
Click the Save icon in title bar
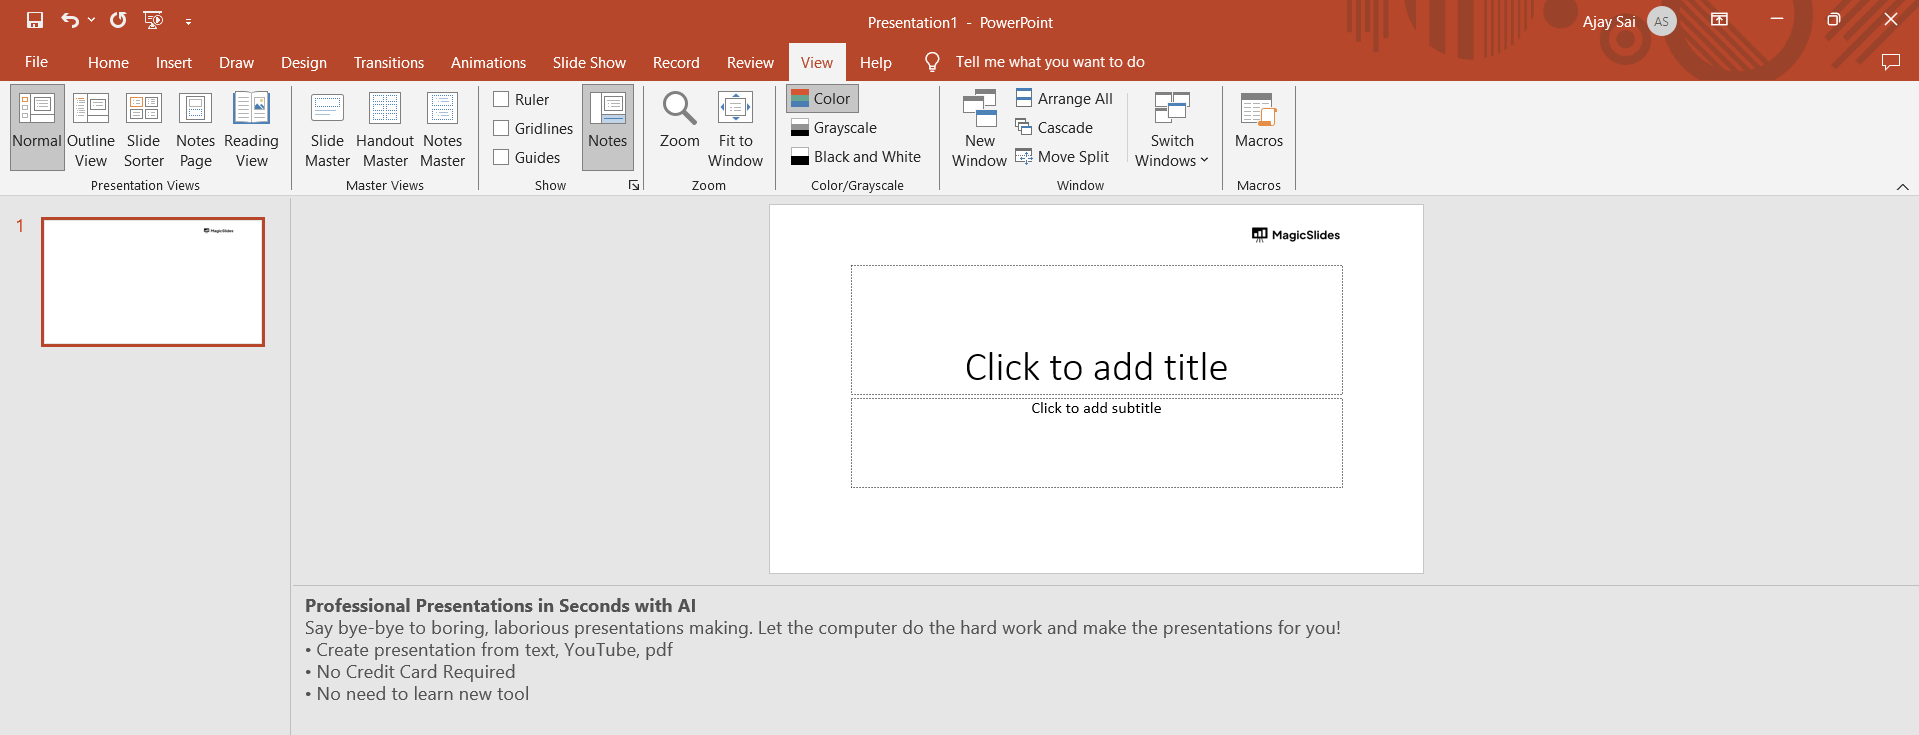click(35, 20)
